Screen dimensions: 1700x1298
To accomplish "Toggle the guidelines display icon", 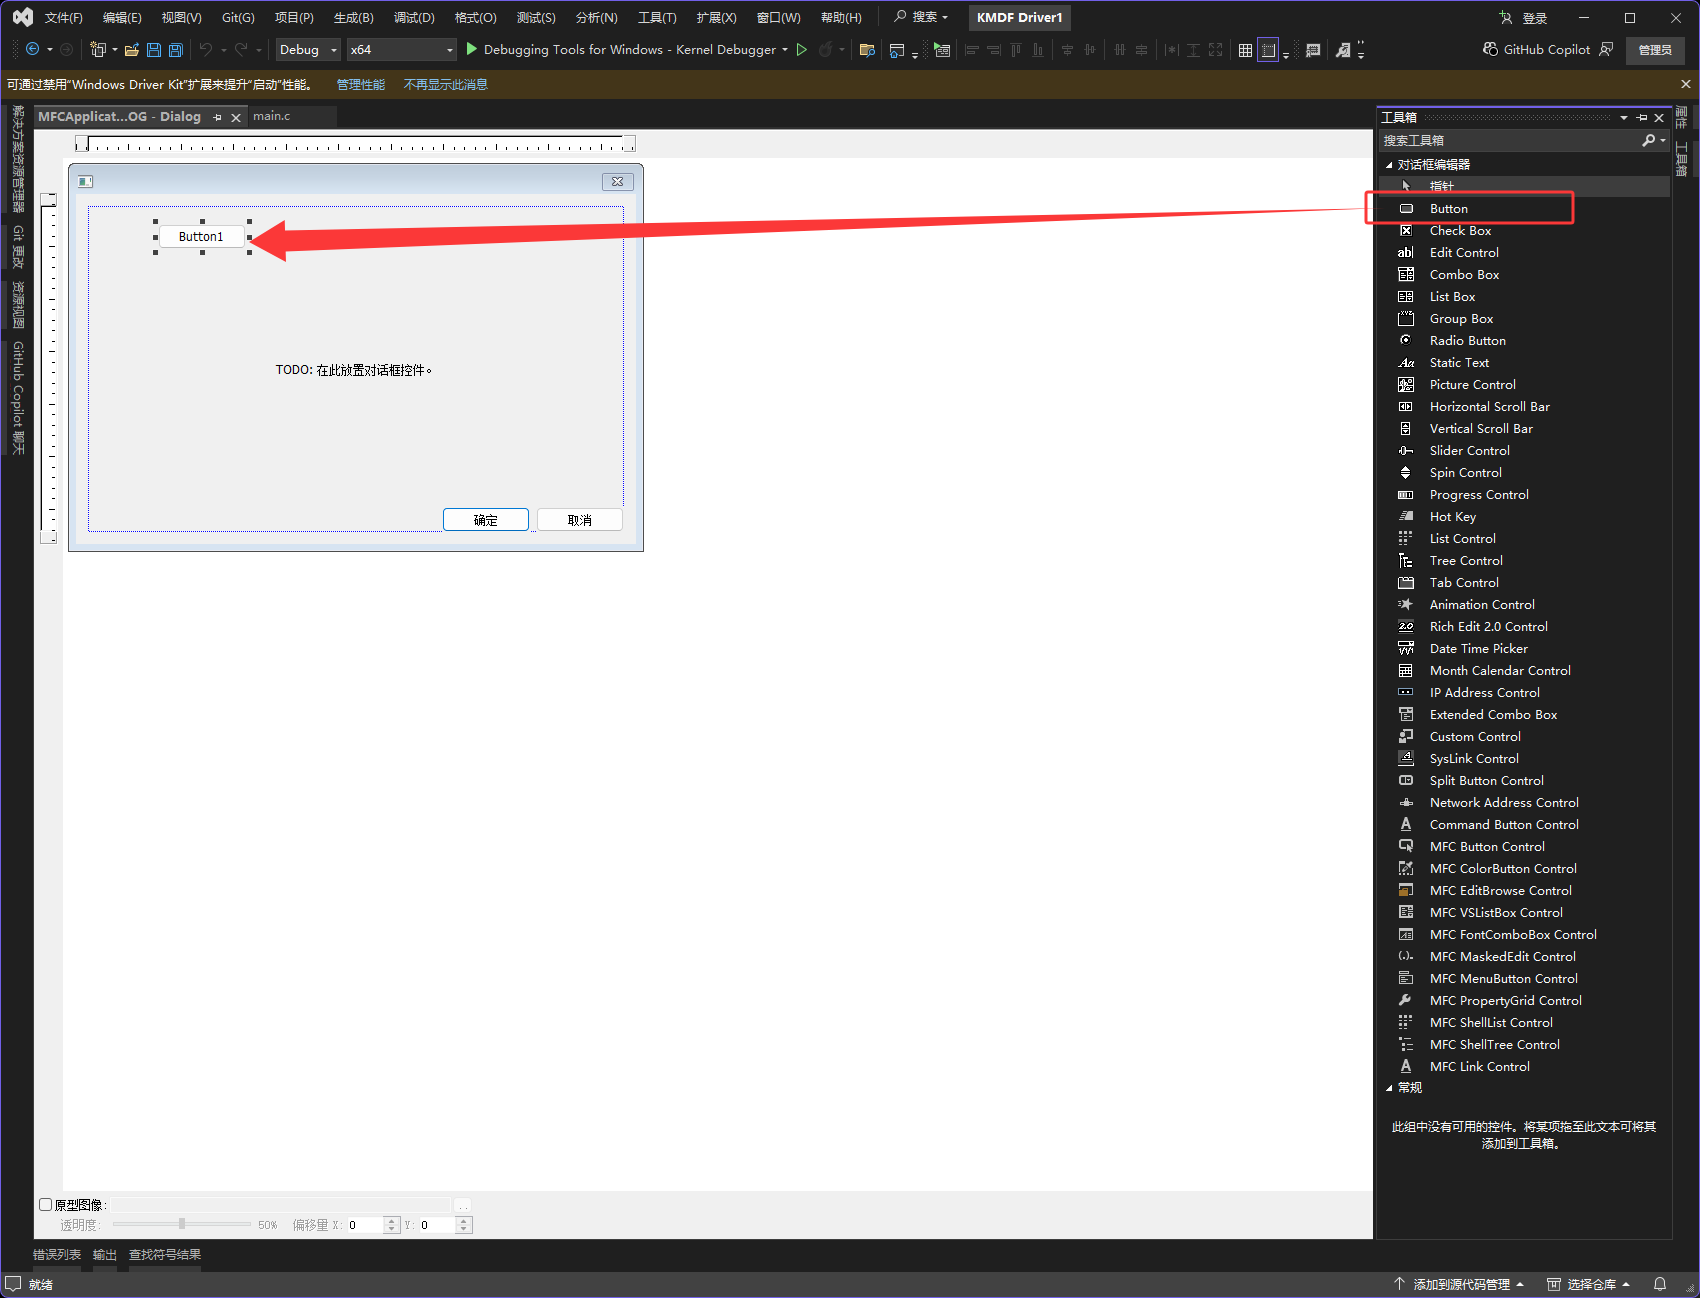I will click(x=1268, y=50).
